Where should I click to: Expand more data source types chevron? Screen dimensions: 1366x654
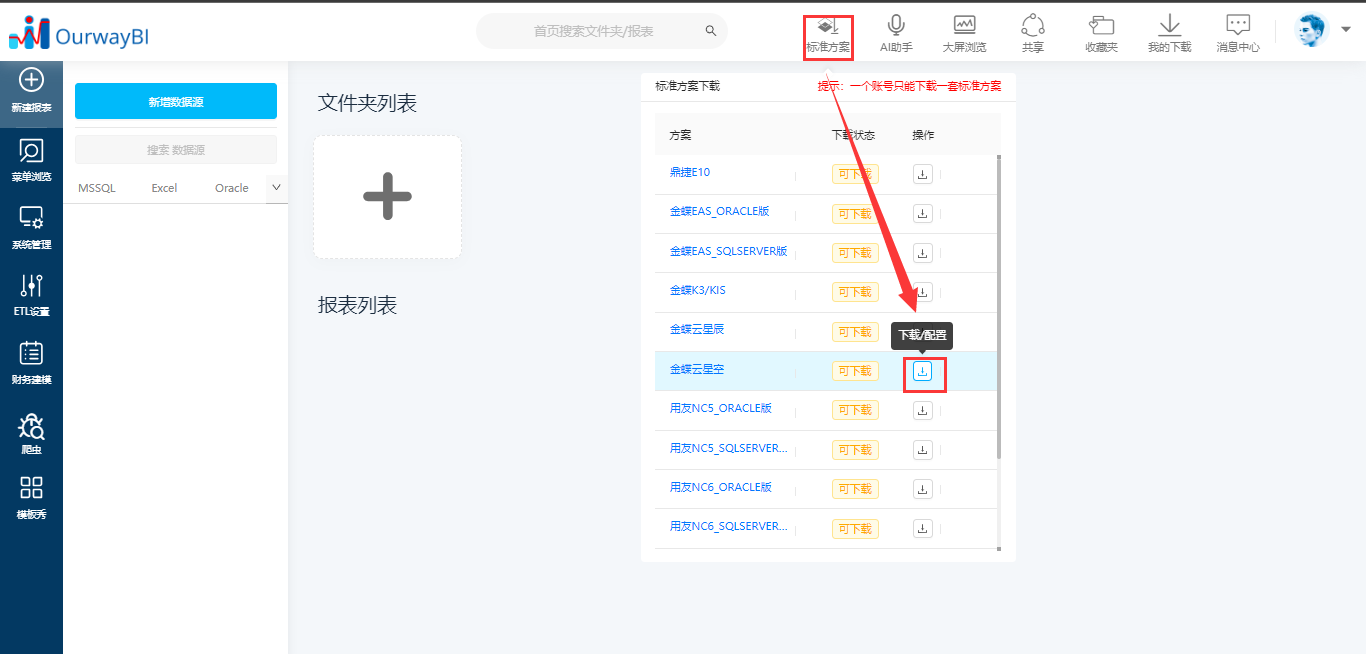click(x=277, y=187)
